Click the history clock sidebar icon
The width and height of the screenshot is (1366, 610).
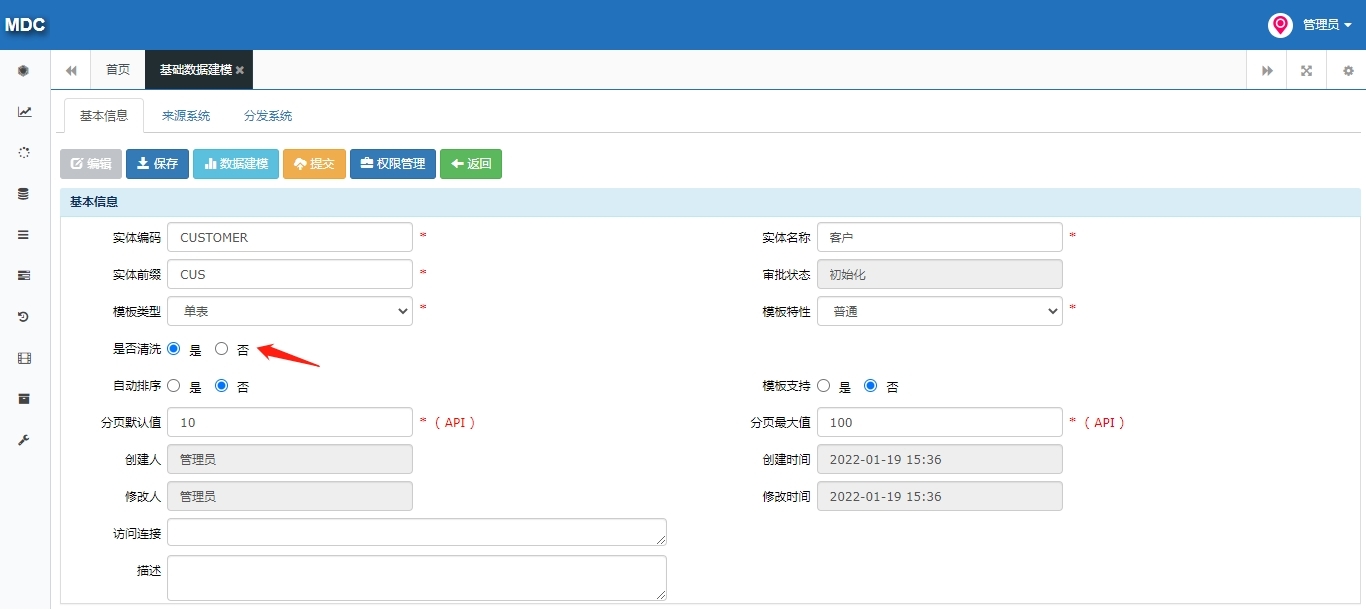tap(24, 317)
